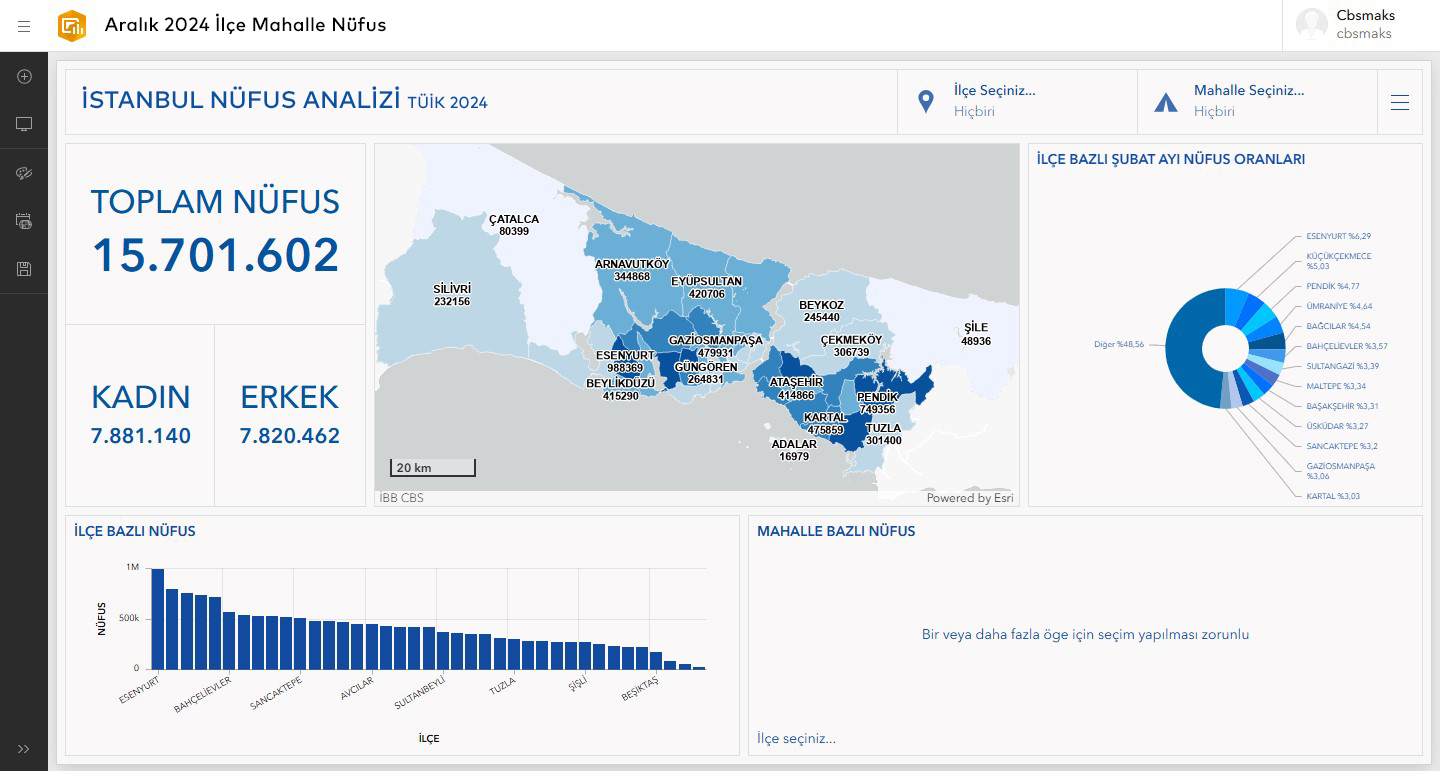Open the main hamburger menu at top left
1440x771 pixels.
point(24,26)
